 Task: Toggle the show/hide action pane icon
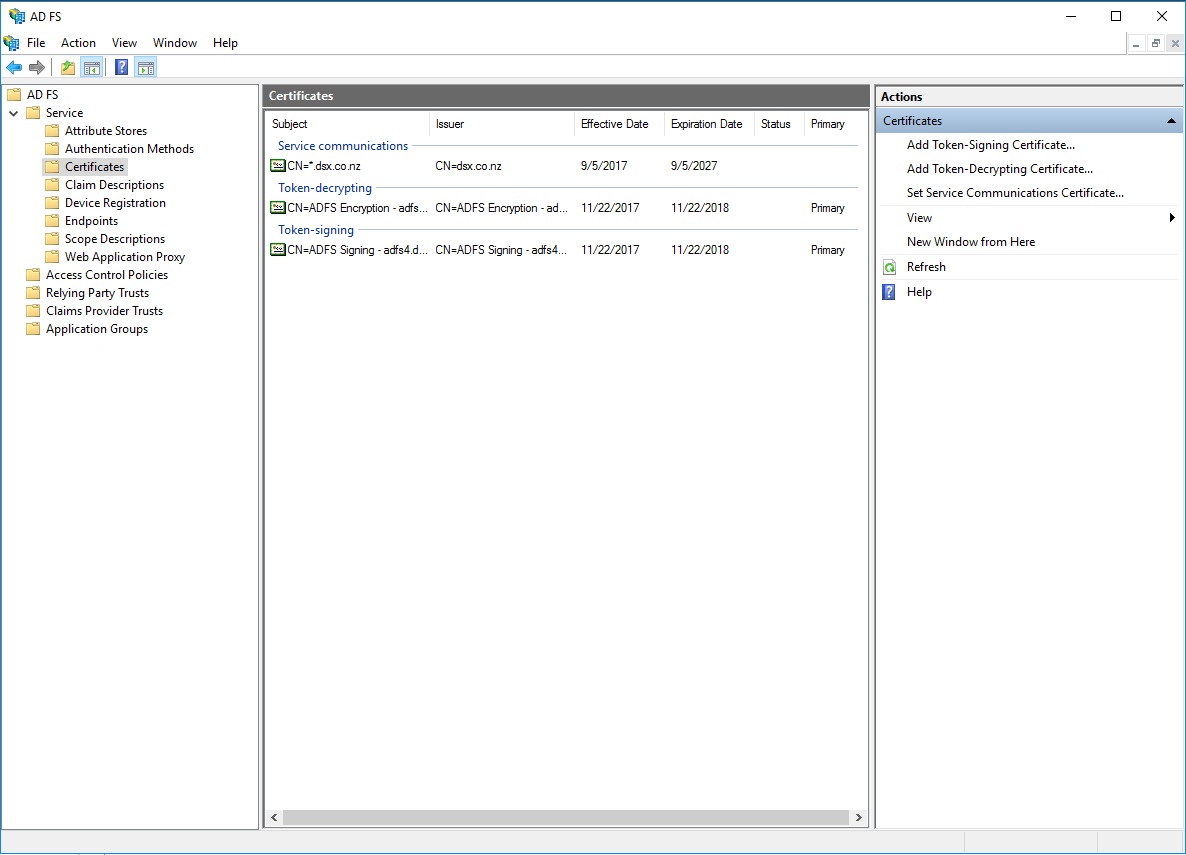click(x=146, y=67)
